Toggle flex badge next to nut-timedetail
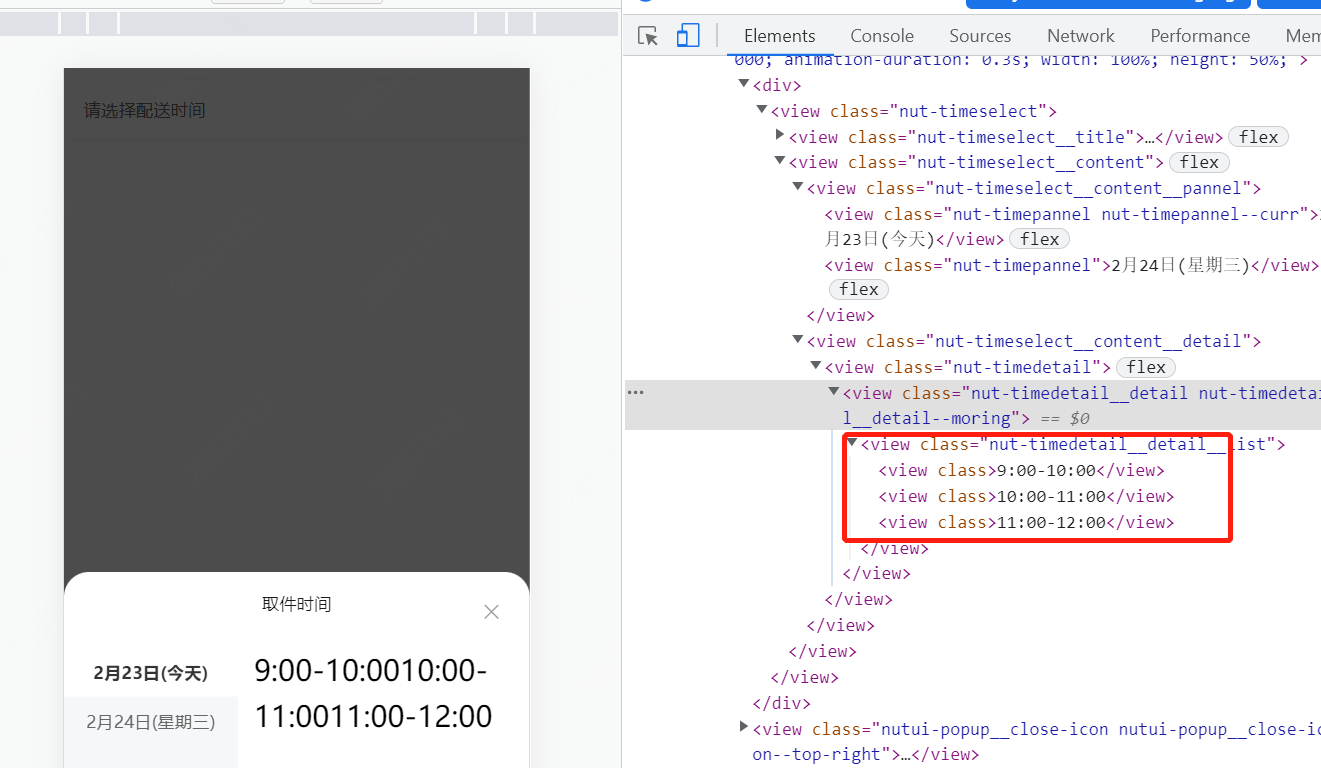The height and width of the screenshot is (768, 1321). tap(1146, 367)
